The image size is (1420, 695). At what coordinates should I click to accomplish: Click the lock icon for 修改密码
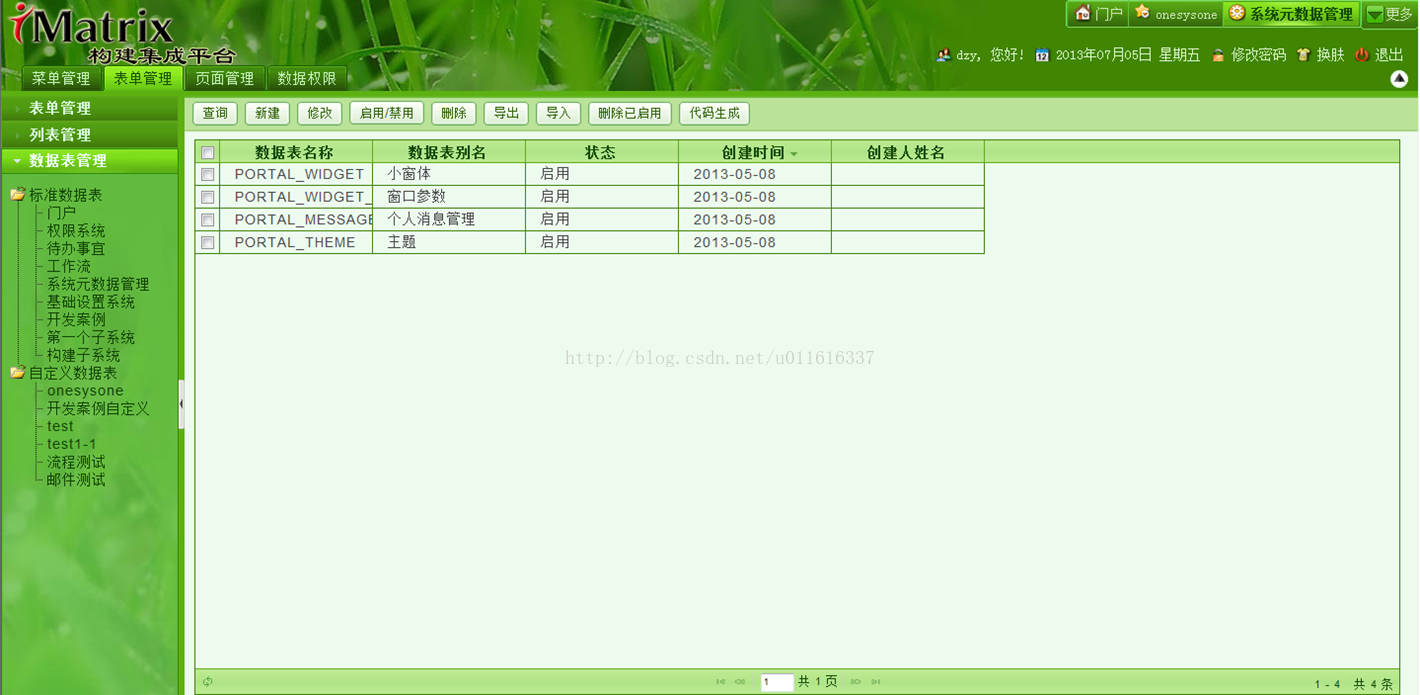click(x=1218, y=55)
